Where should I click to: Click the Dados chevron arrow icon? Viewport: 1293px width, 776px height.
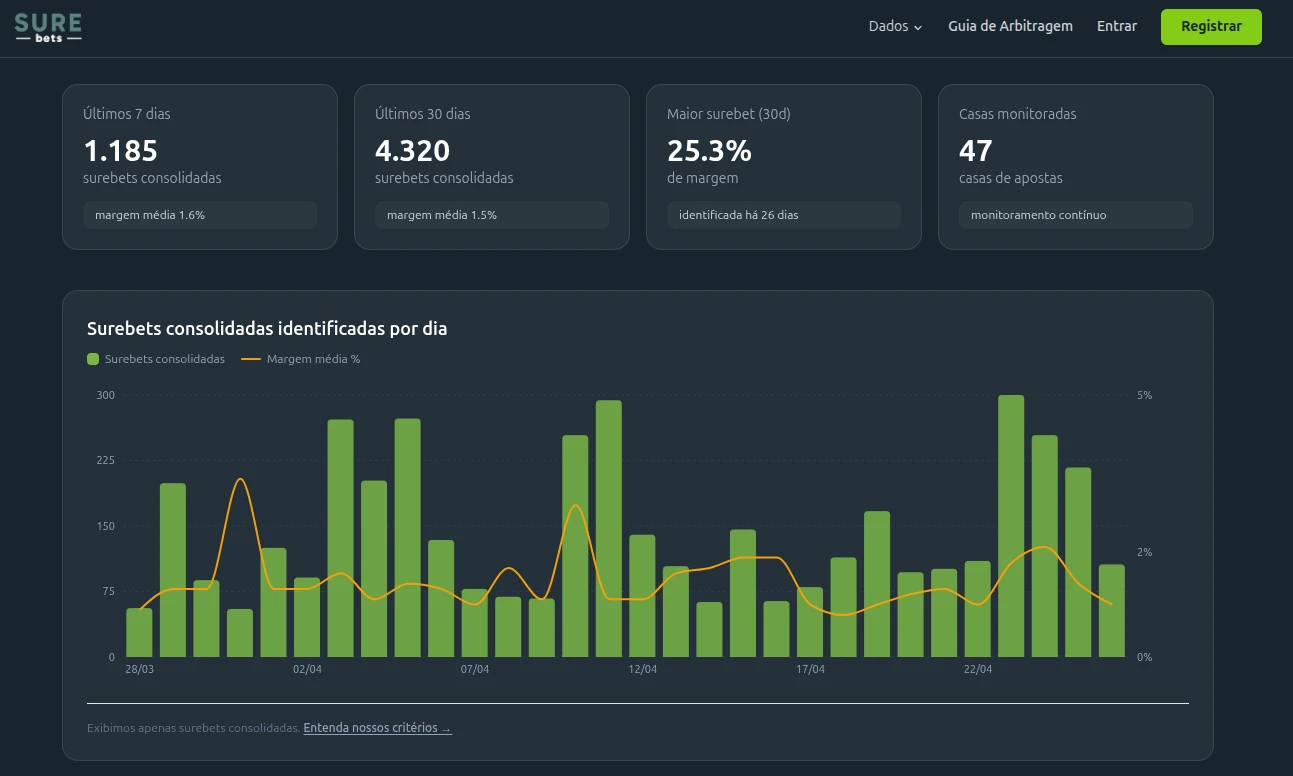tap(918, 28)
